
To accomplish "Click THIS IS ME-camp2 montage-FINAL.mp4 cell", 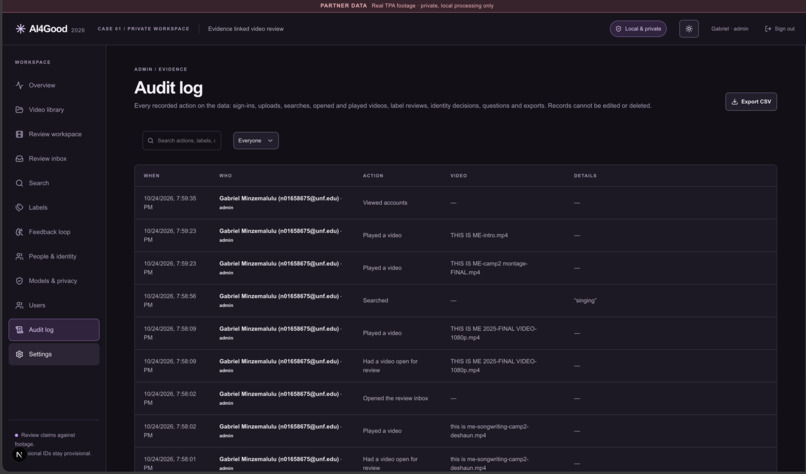I will point(489,268).
